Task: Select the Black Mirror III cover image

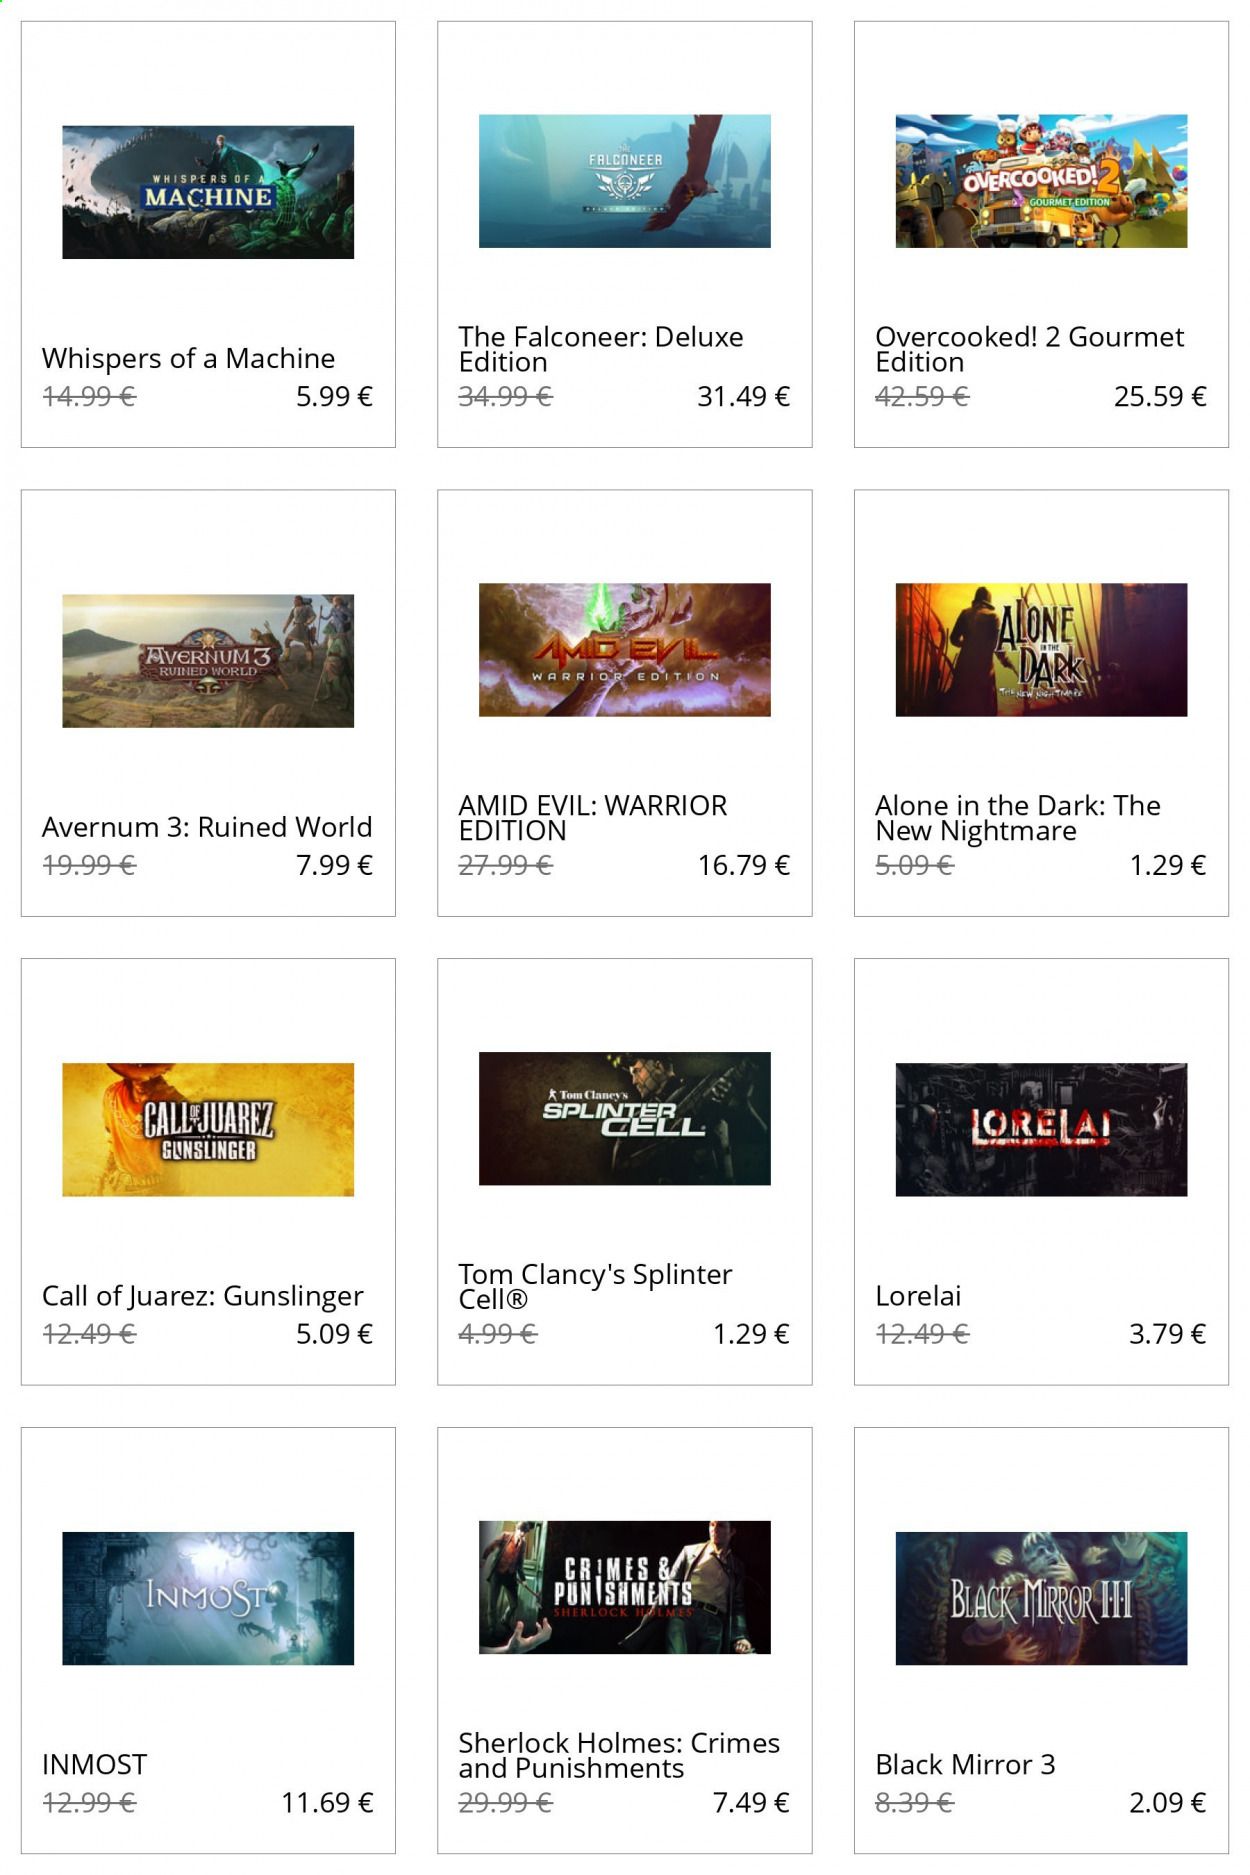Action: point(1041,1599)
